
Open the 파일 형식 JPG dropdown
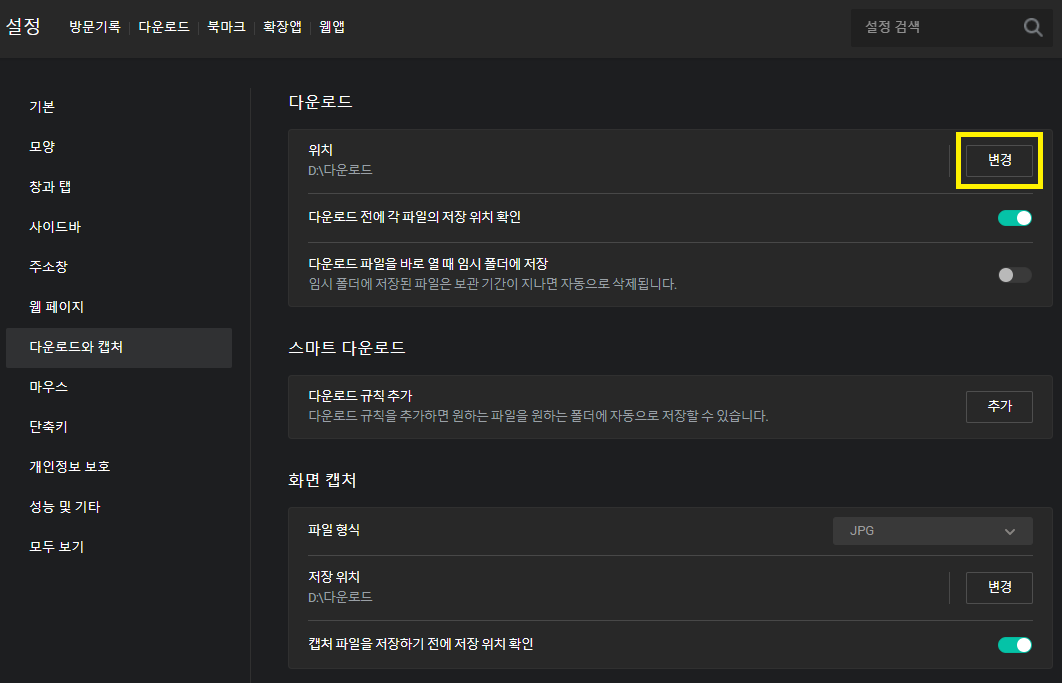point(931,531)
